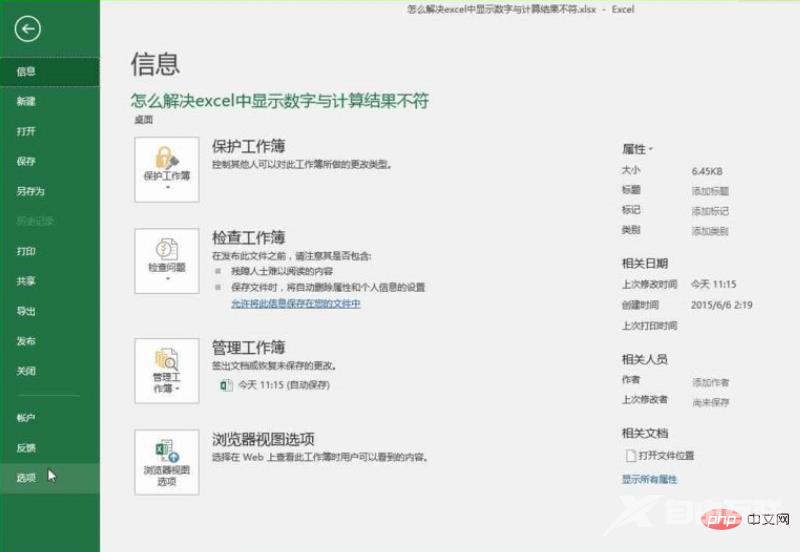Click the 允许将此信息保存在您的文件中 link

pos(296,303)
